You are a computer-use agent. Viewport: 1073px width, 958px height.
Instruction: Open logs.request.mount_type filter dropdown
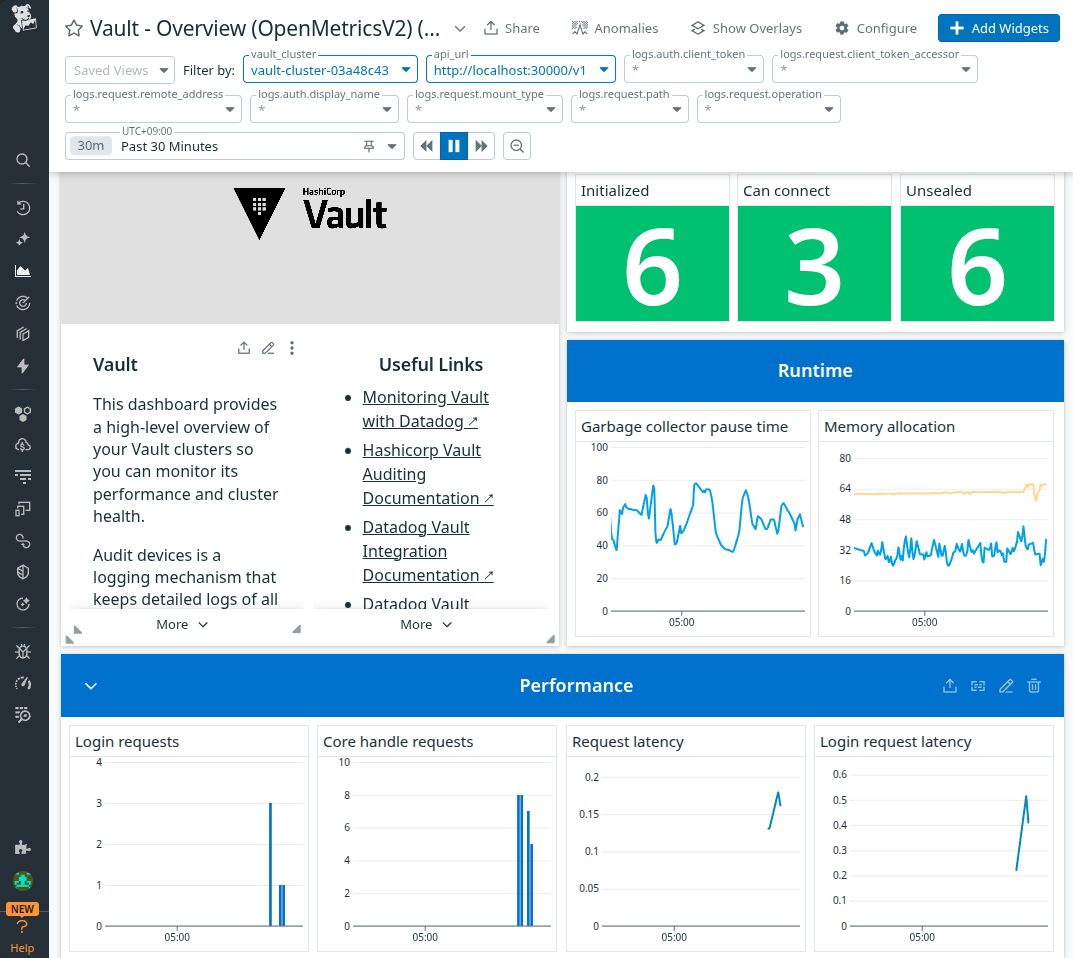pos(484,109)
